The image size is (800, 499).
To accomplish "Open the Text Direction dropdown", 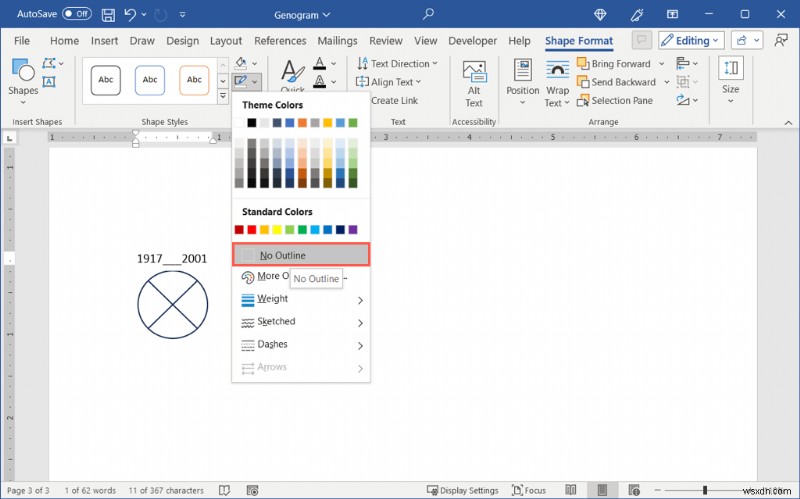I will point(435,64).
